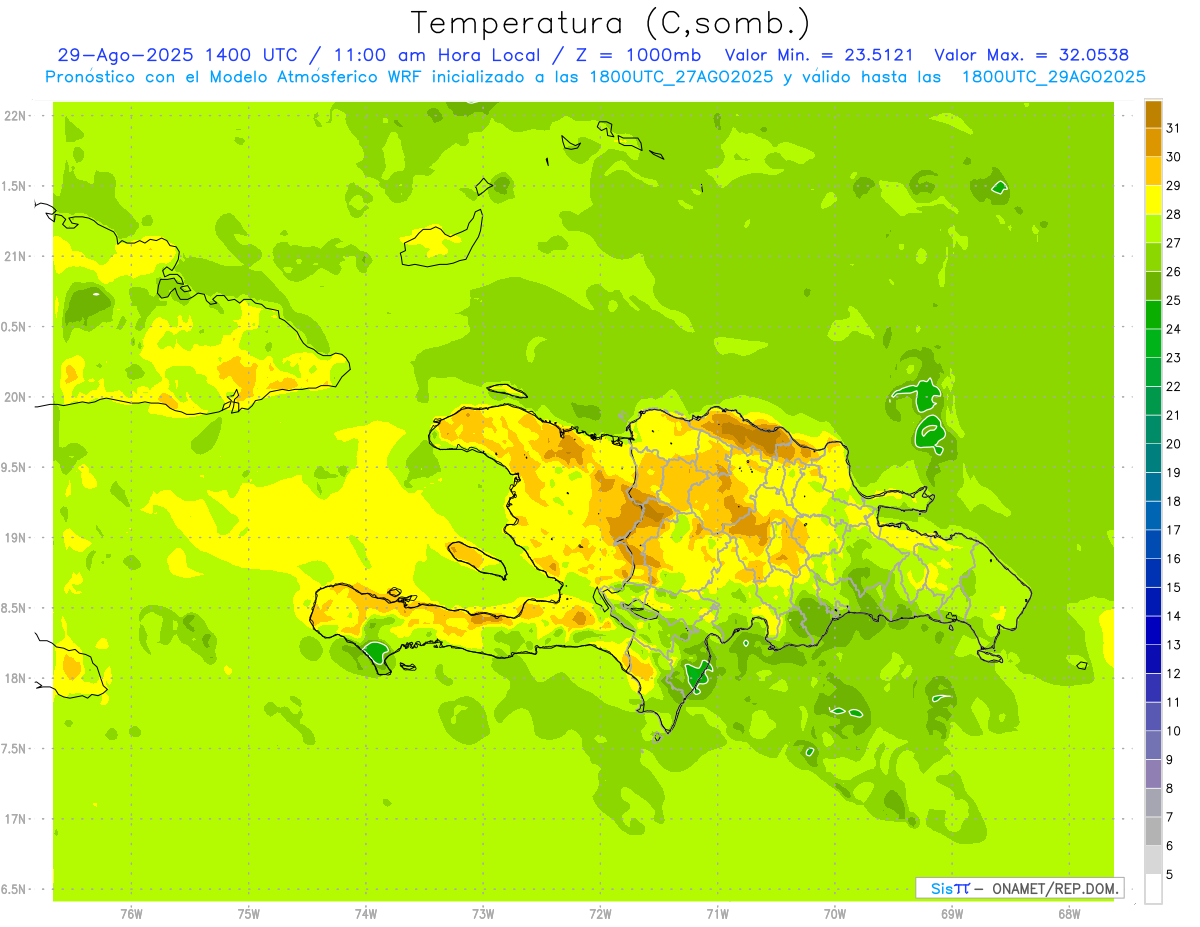1200x927 pixels.
Task: Click the 31 value on the color scale
Action: click(x=1174, y=128)
